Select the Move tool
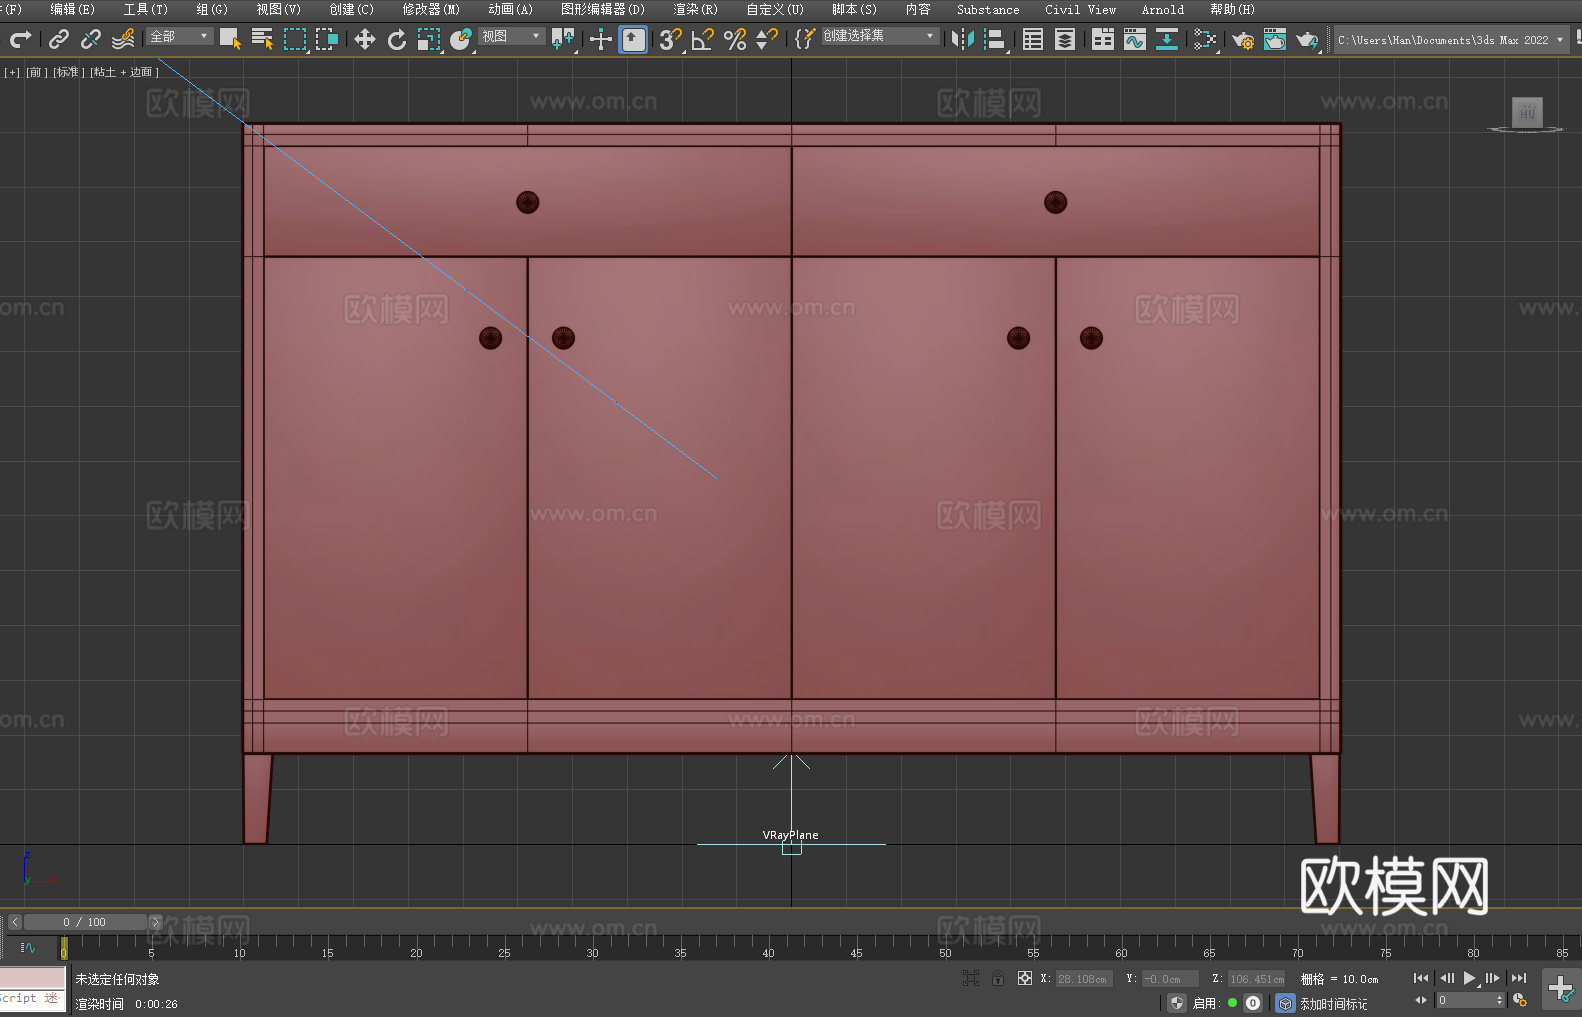 pos(365,39)
